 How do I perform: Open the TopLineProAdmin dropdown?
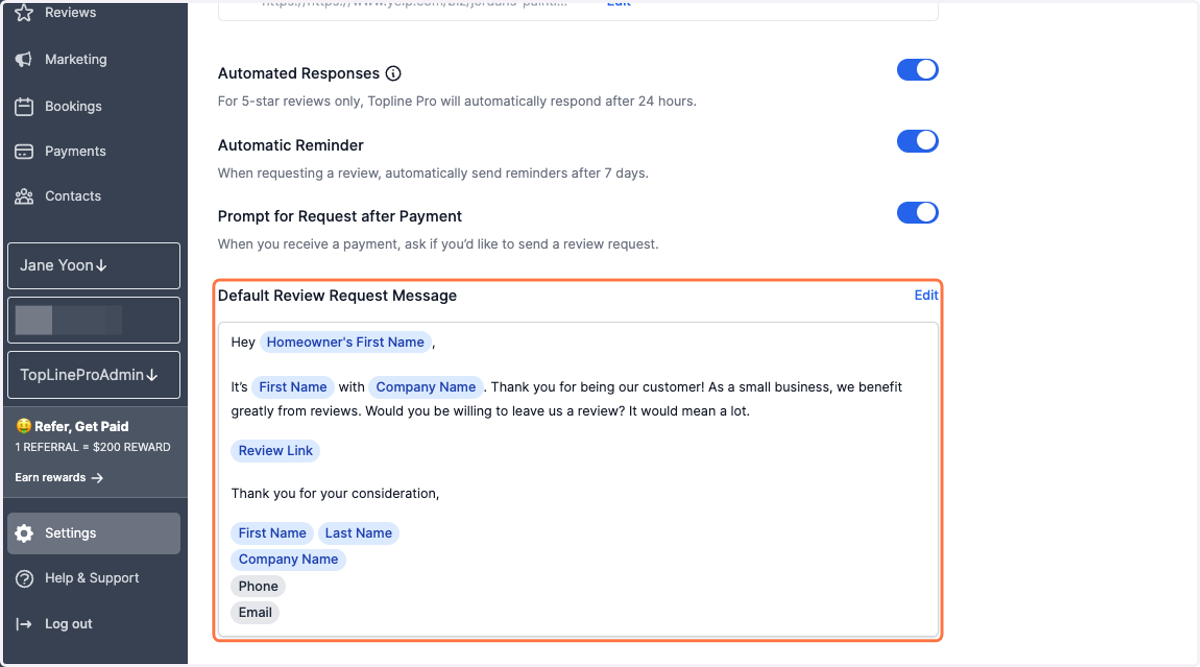(x=94, y=375)
